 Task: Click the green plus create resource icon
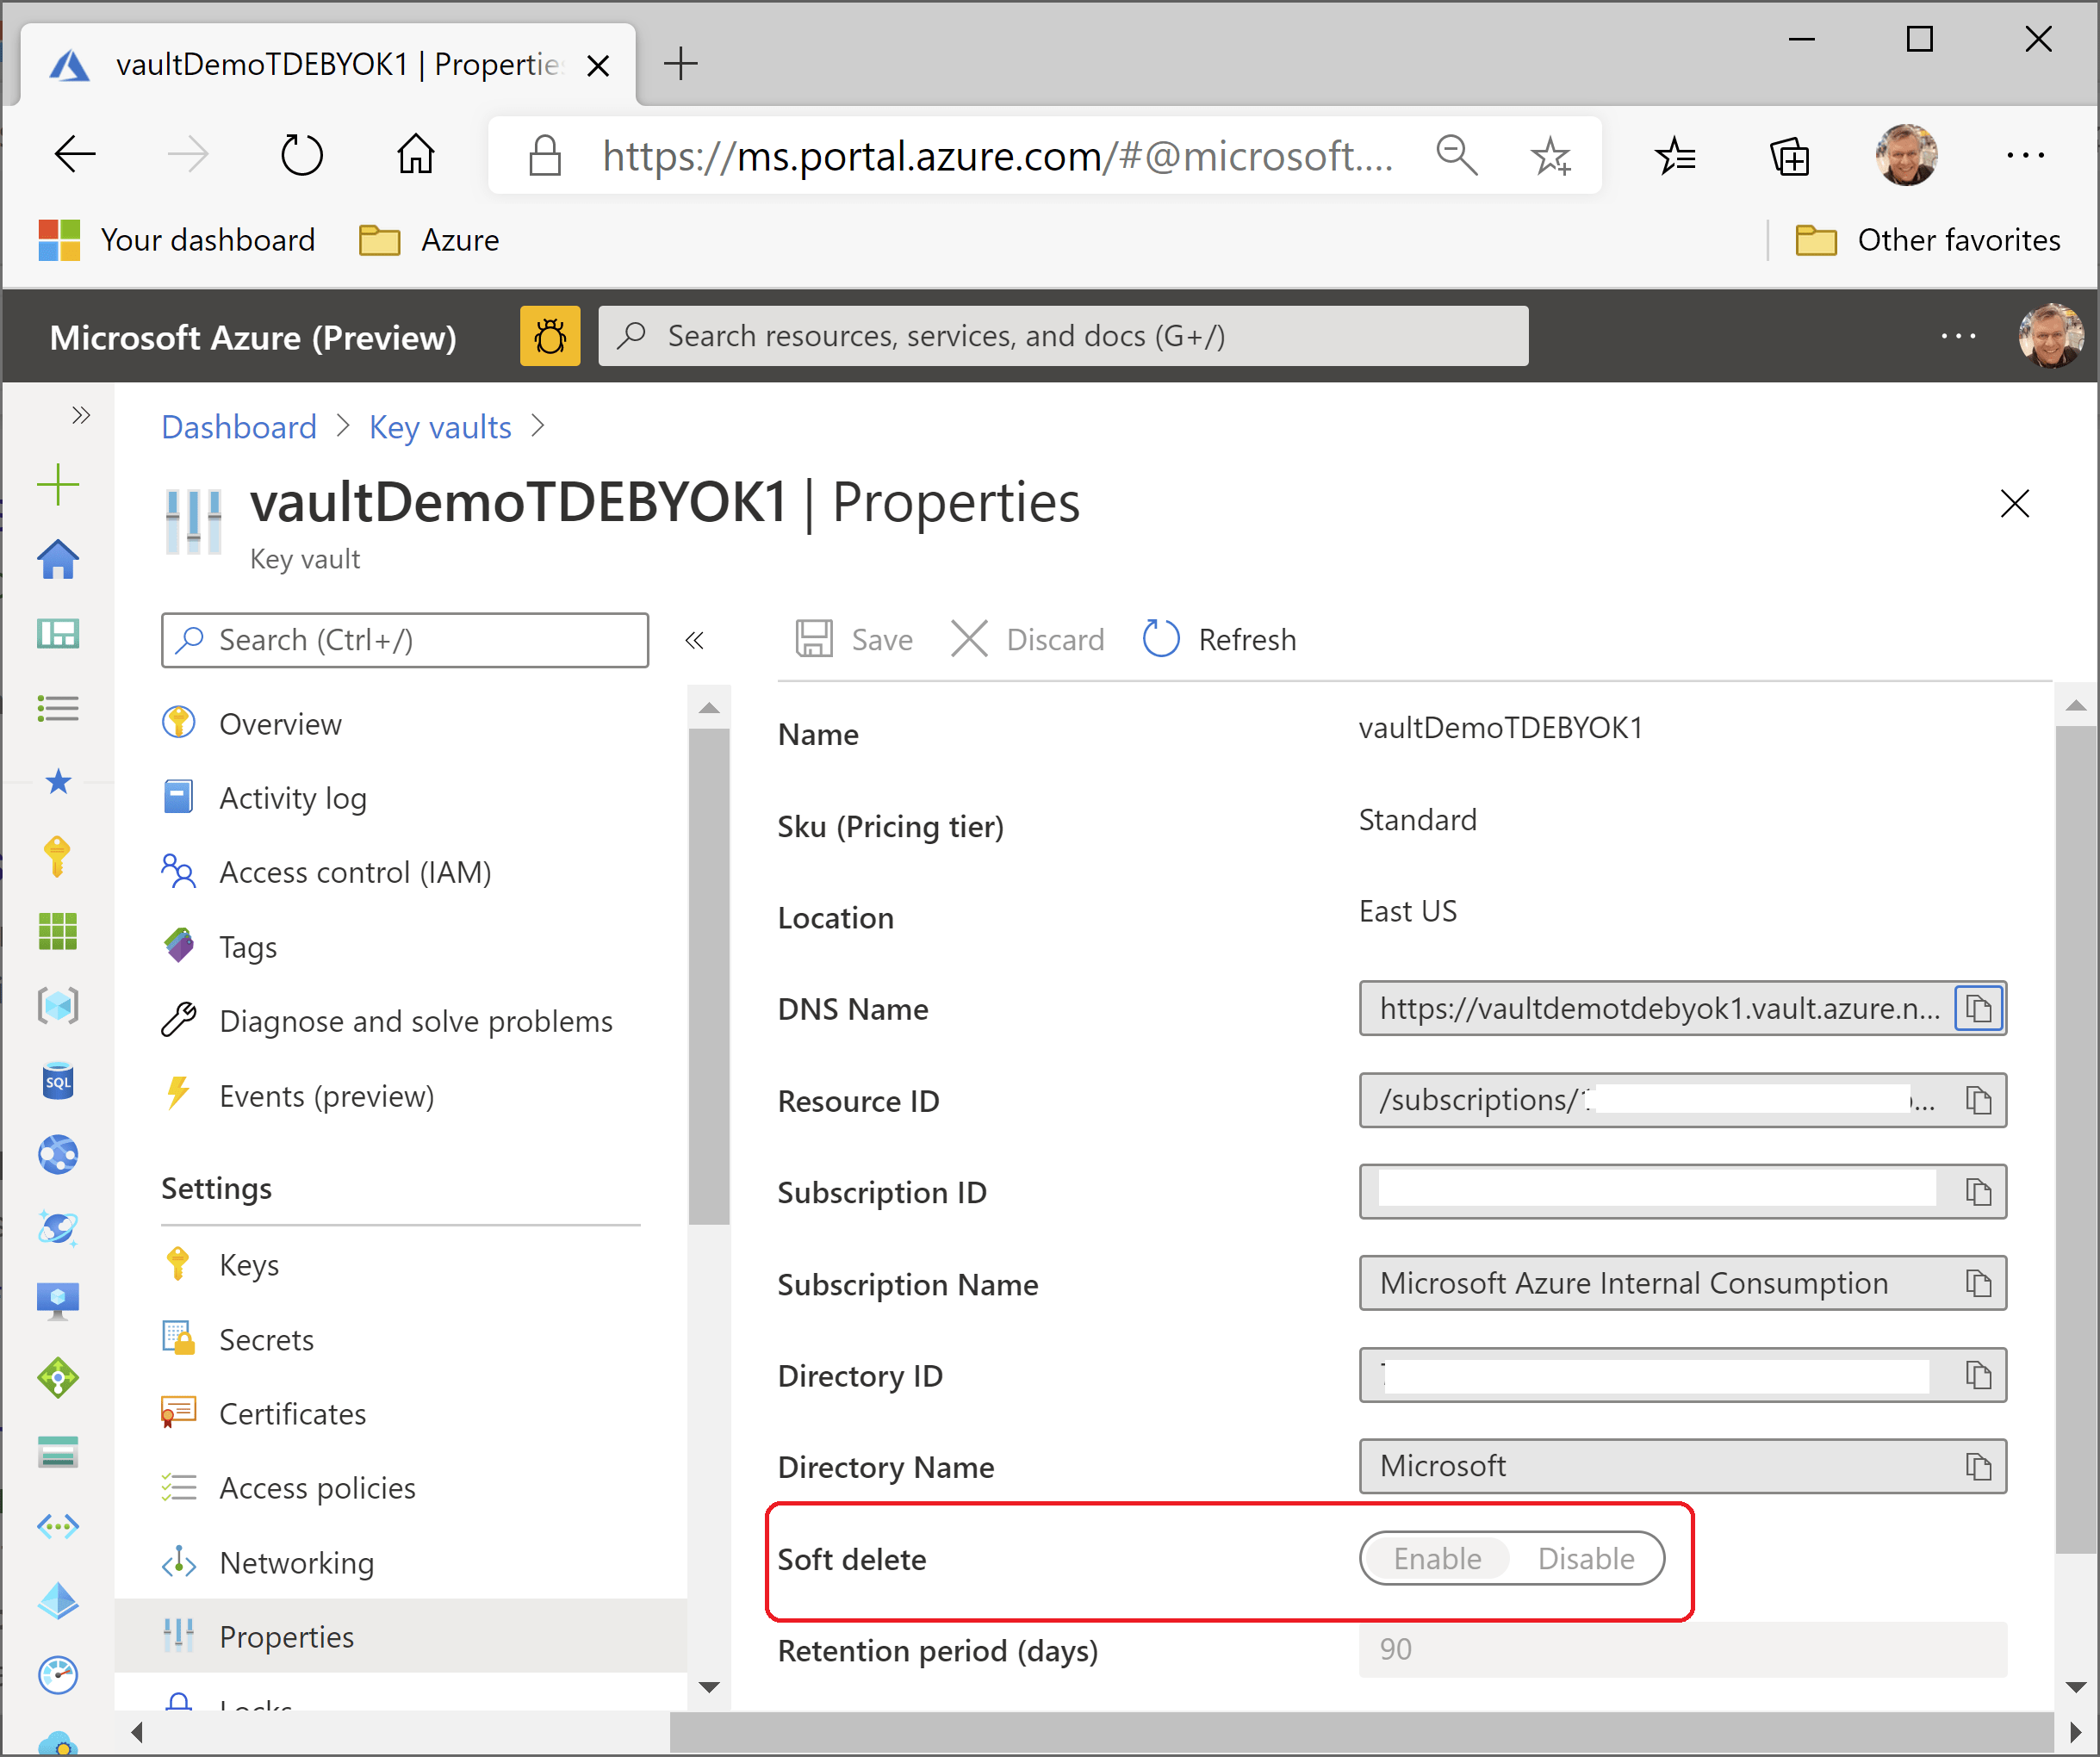pos(58,485)
